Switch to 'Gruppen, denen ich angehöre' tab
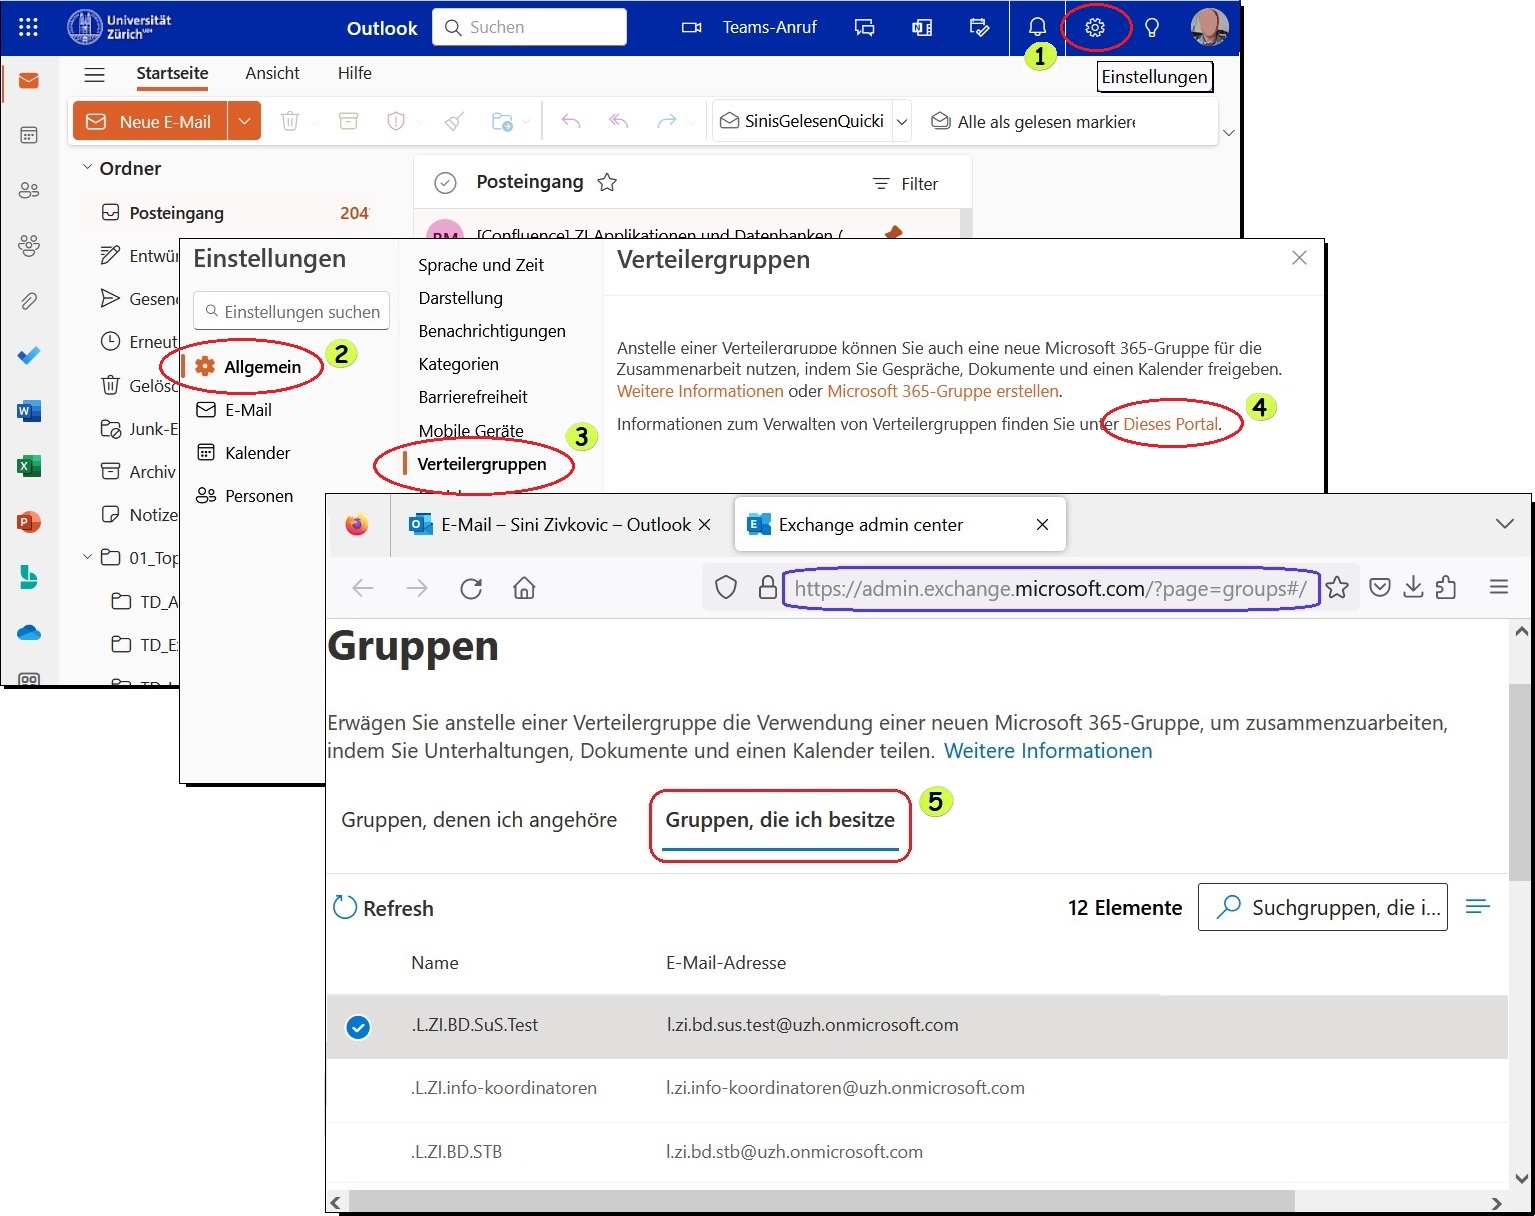 [479, 819]
